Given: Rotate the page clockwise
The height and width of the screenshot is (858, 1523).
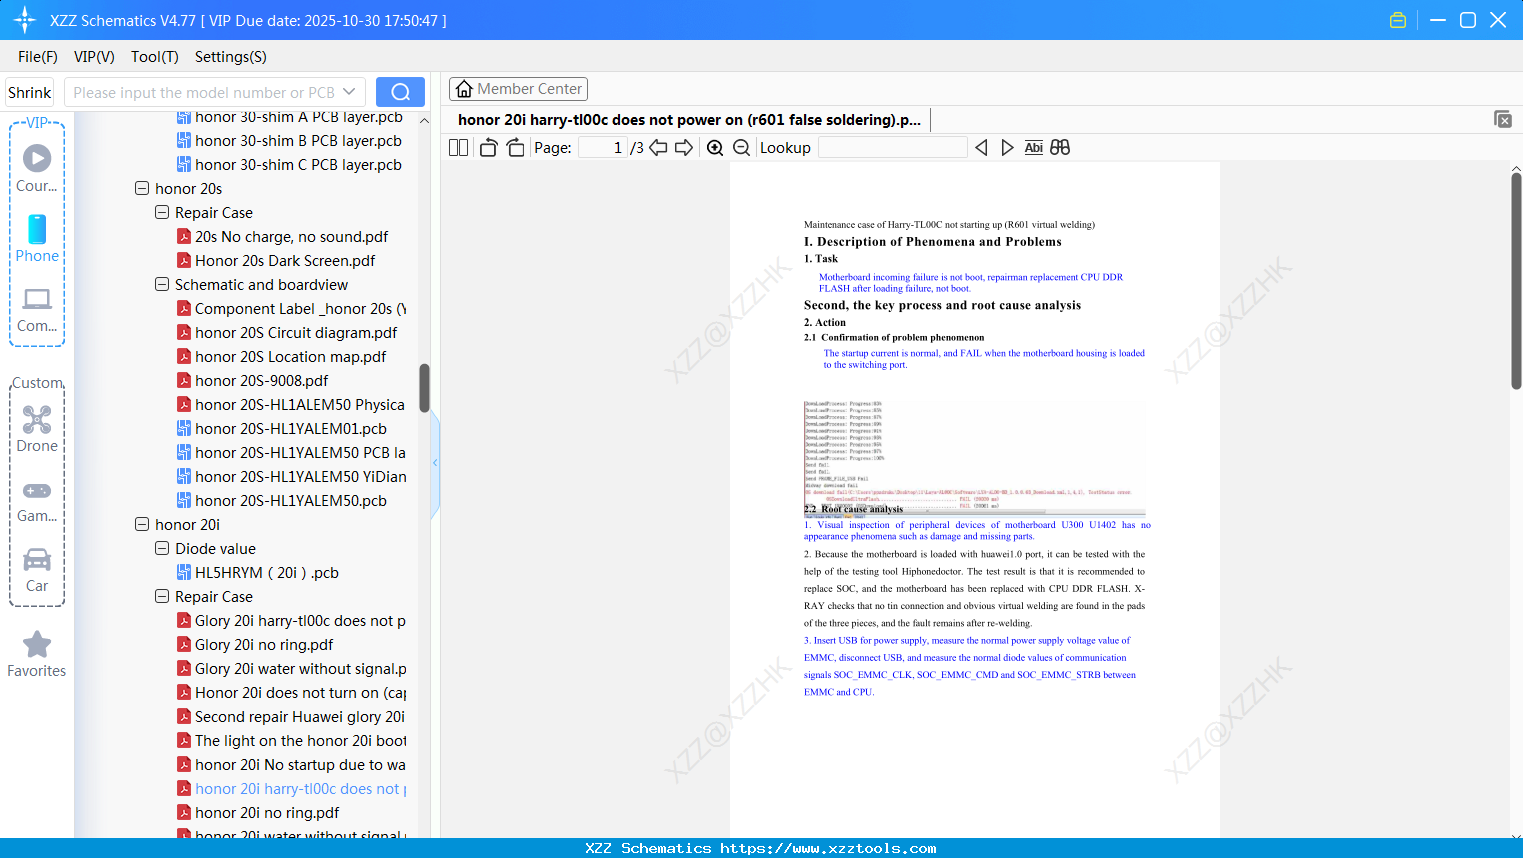Looking at the screenshot, I should click(515, 148).
